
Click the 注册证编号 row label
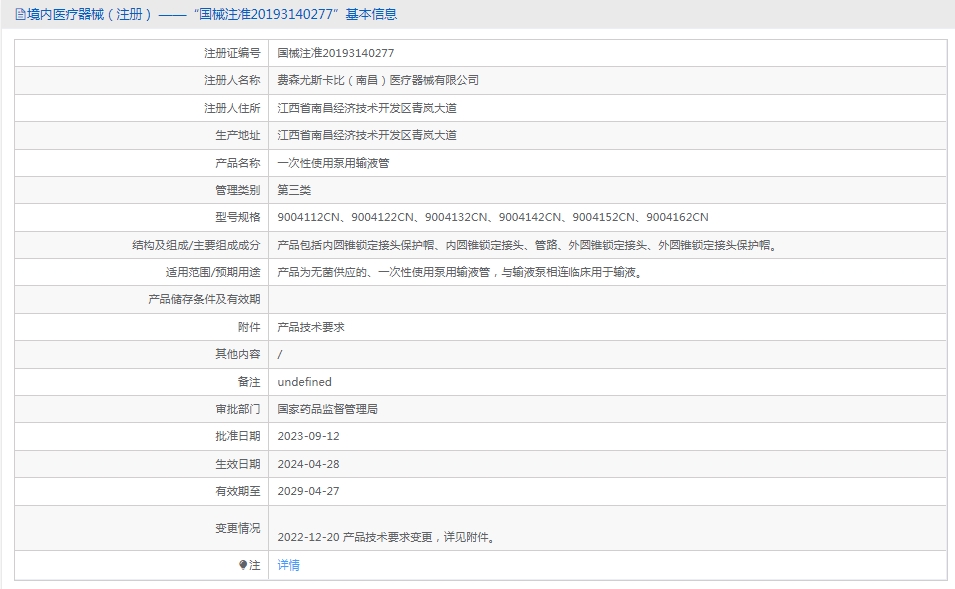(232, 53)
